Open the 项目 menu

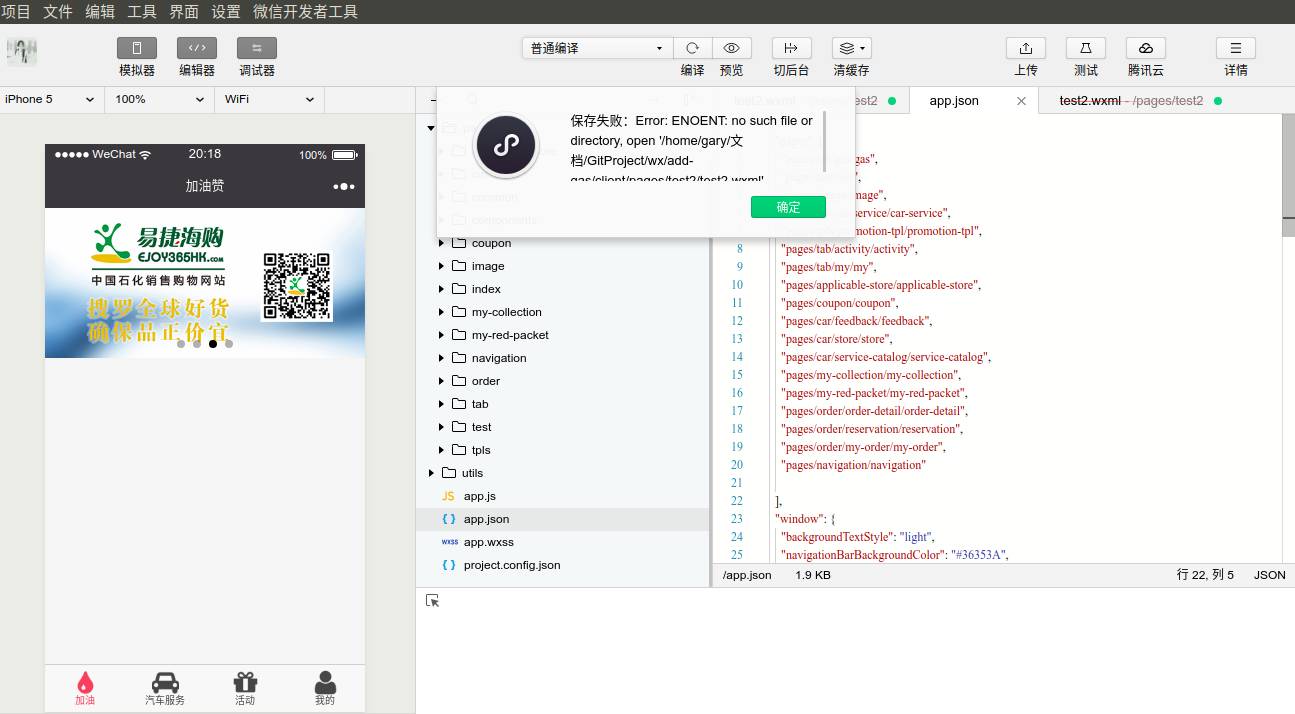pyautogui.click(x=16, y=12)
